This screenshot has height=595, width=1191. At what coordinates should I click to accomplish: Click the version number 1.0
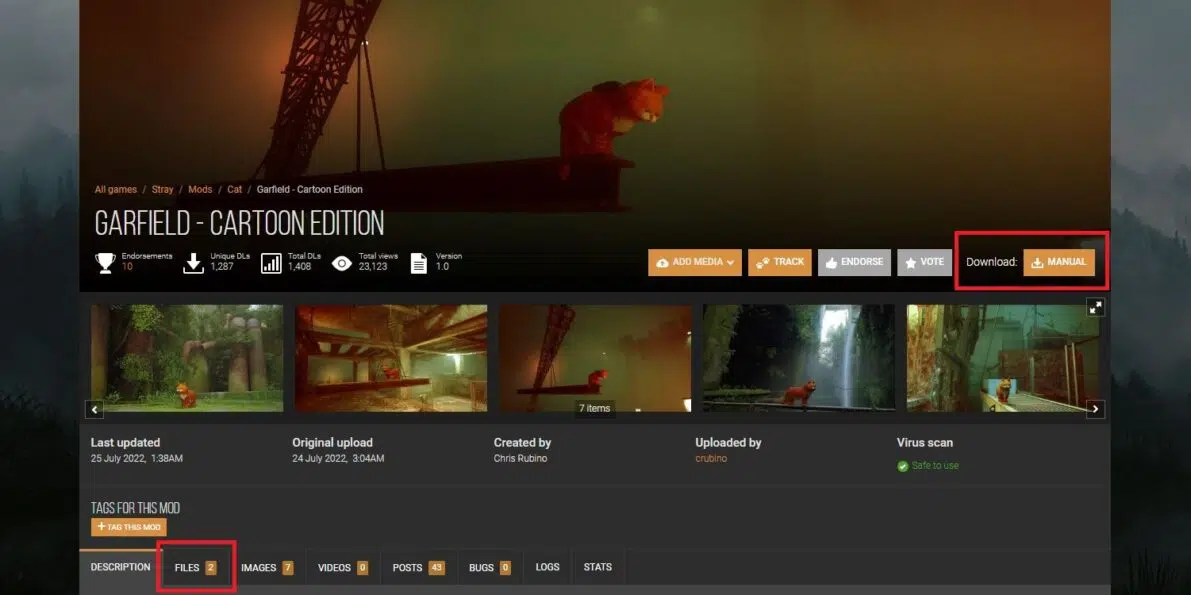click(x=441, y=267)
